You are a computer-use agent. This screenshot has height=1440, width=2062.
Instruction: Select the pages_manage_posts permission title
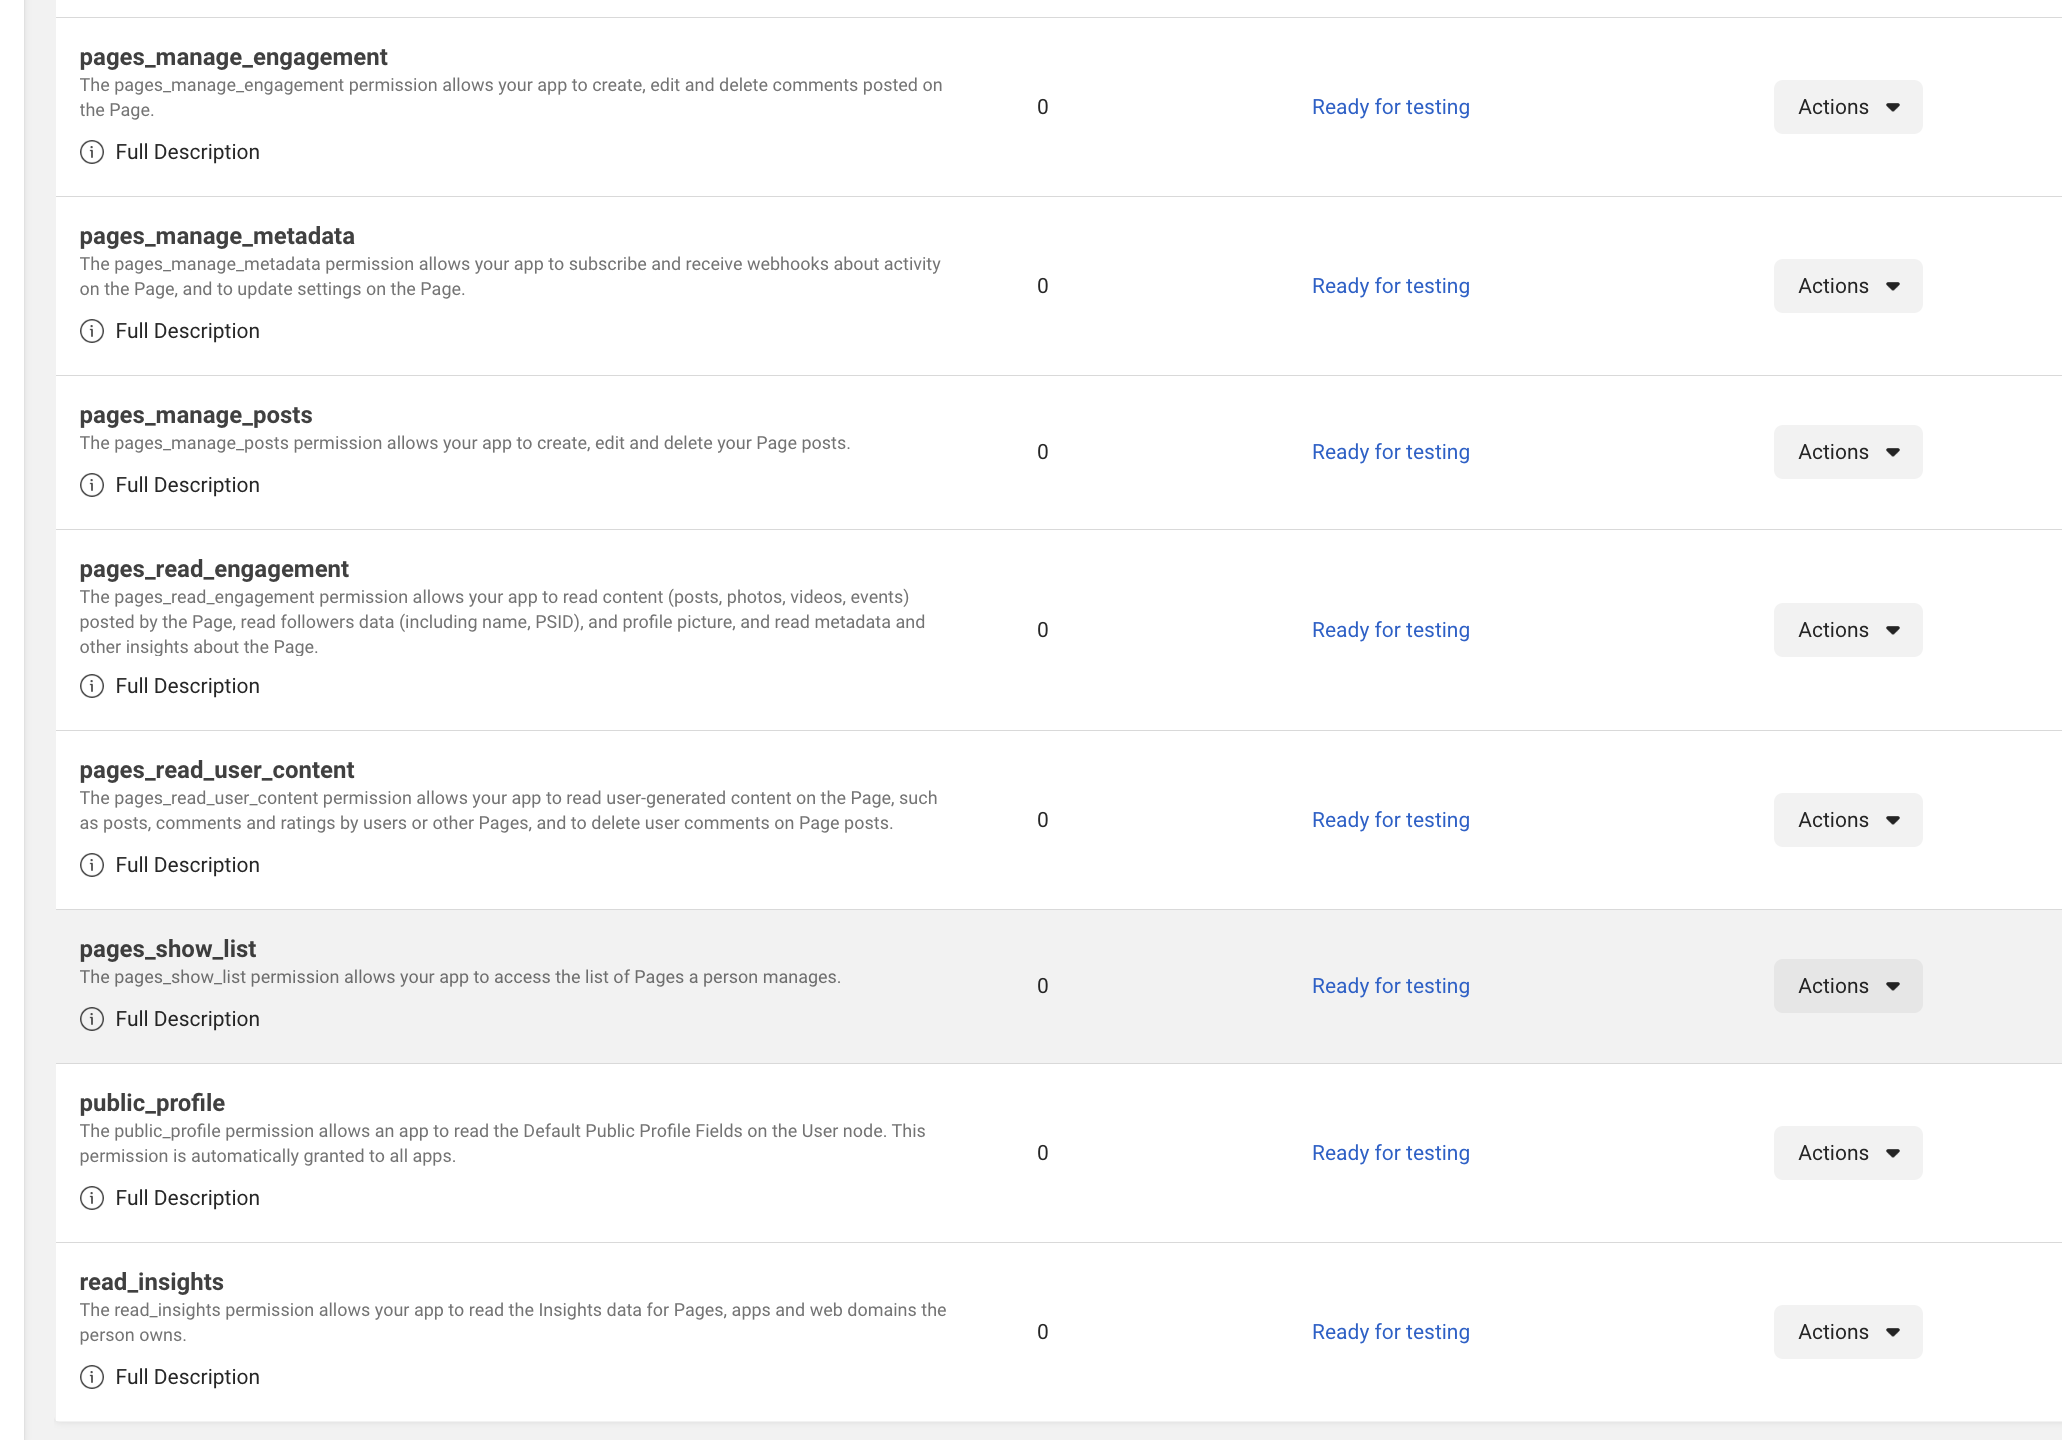(x=196, y=416)
